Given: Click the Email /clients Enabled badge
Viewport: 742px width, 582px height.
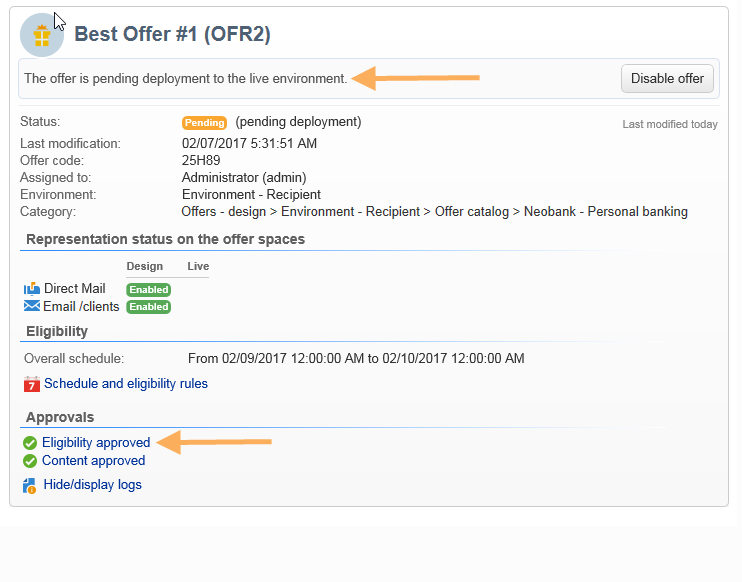Looking at the screenshot, I should click(x=148, y=307).
